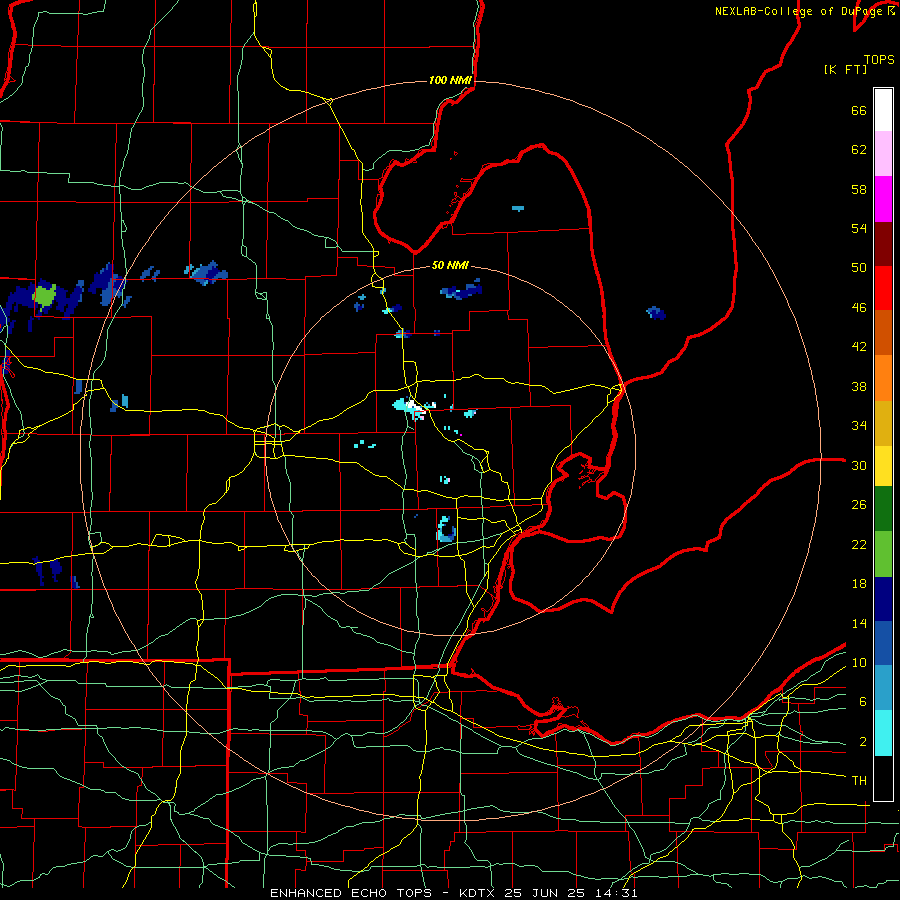This screenshot has height=900, width=900.
Task: Click the "34" legend value
Action: point(859,426)
